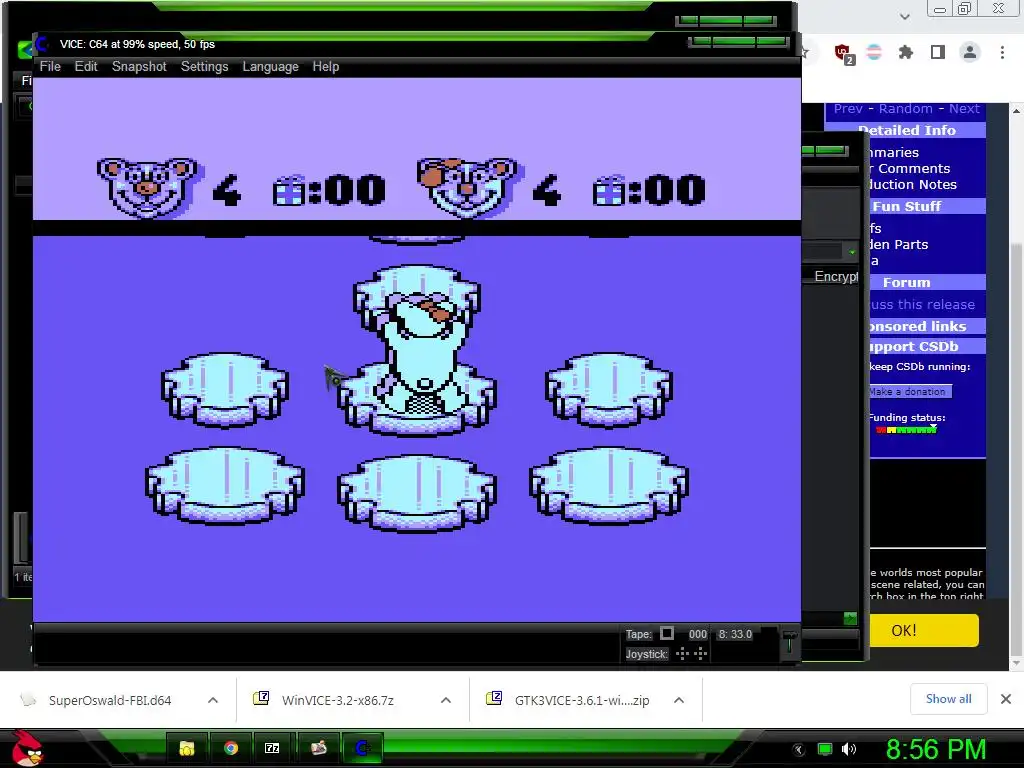Click the browser page vertical scrollbar
The height and width of the screenshot is (768, 1024).
click(x=1016, y=451)
